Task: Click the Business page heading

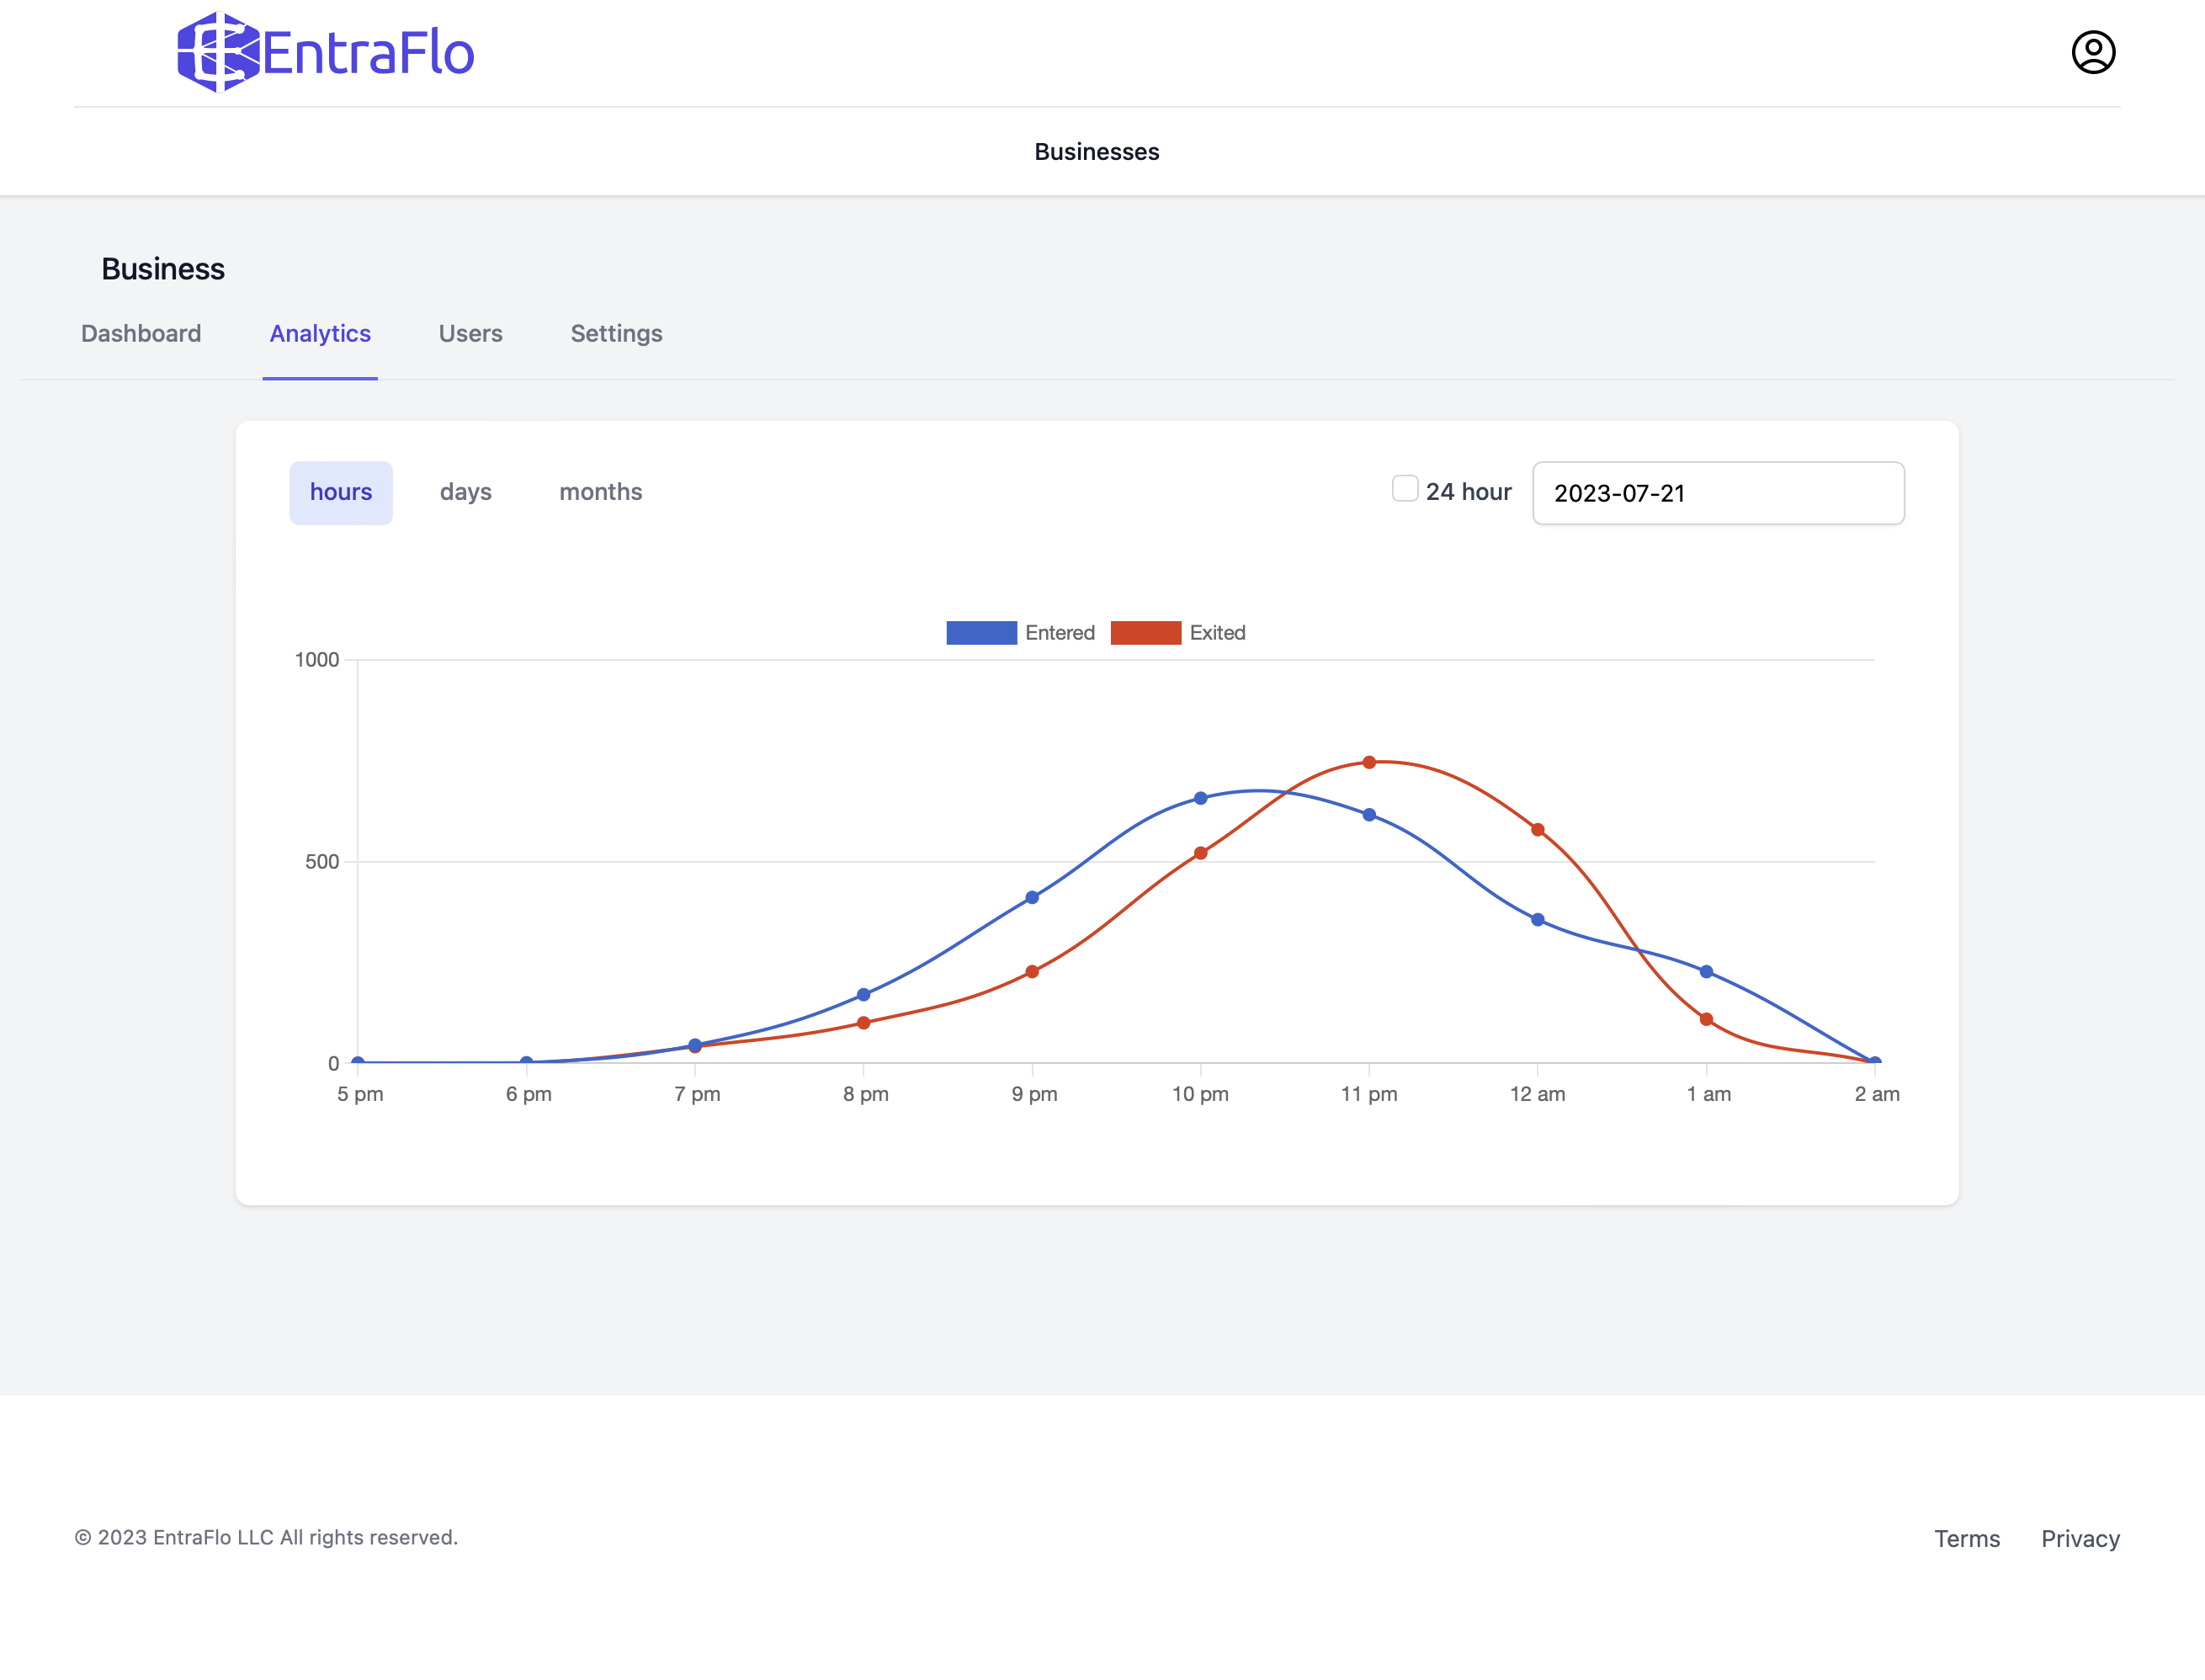Action: pos(163,269)
